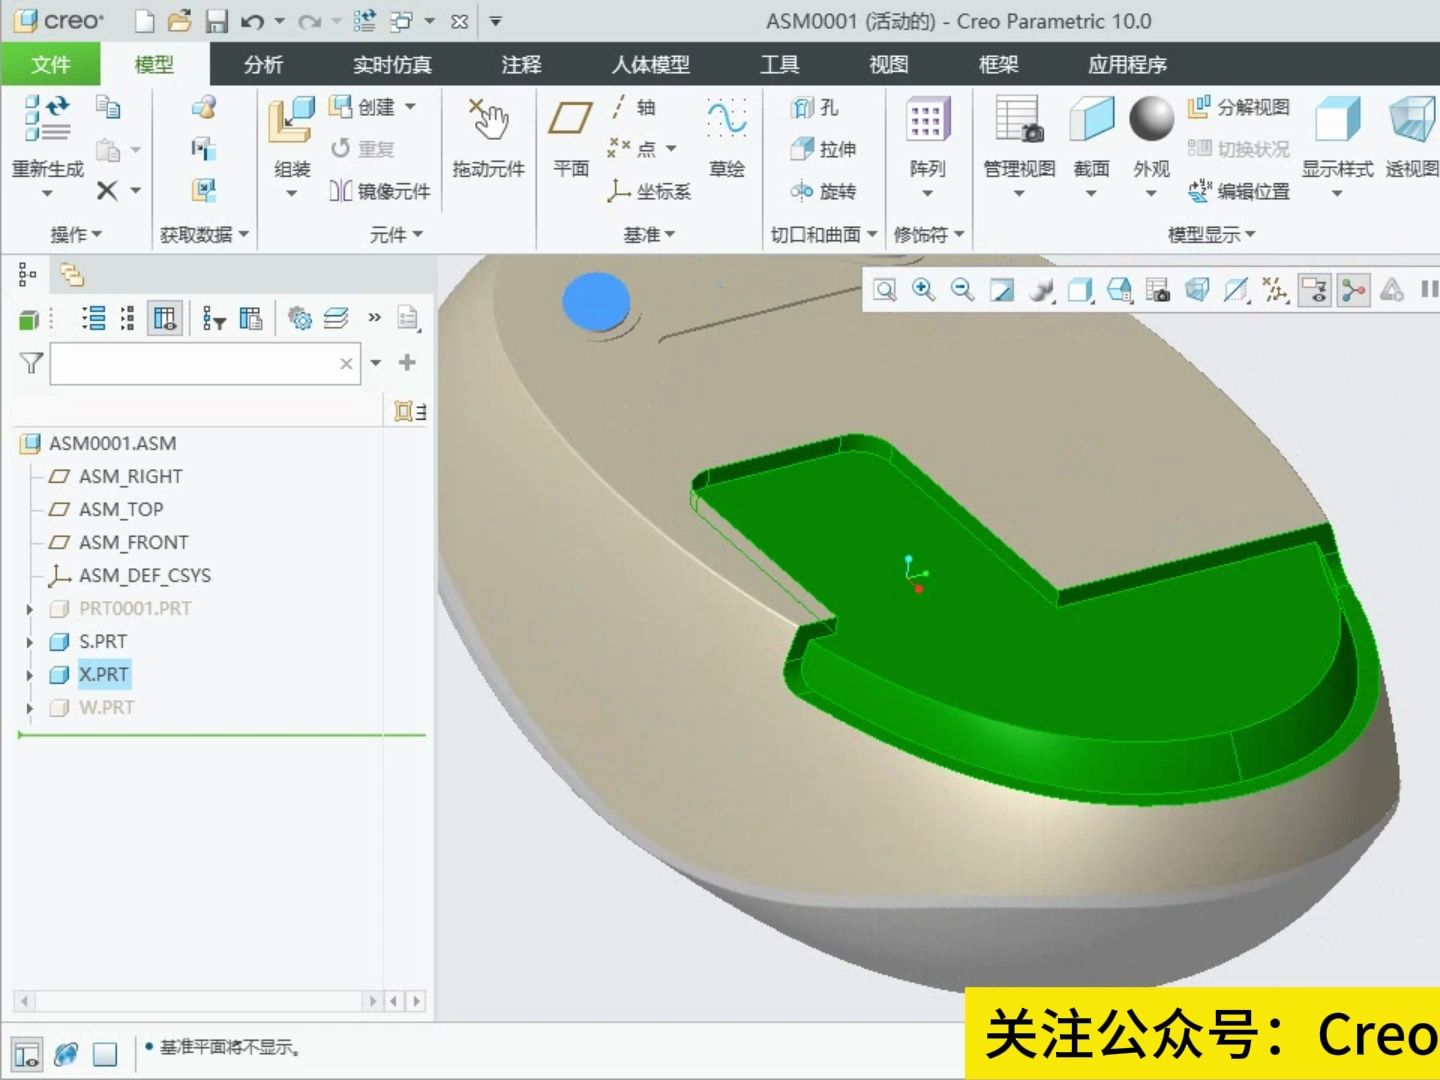Switch to the 分析 (Analysis) ribbon tab

click(x=262, y=64)
